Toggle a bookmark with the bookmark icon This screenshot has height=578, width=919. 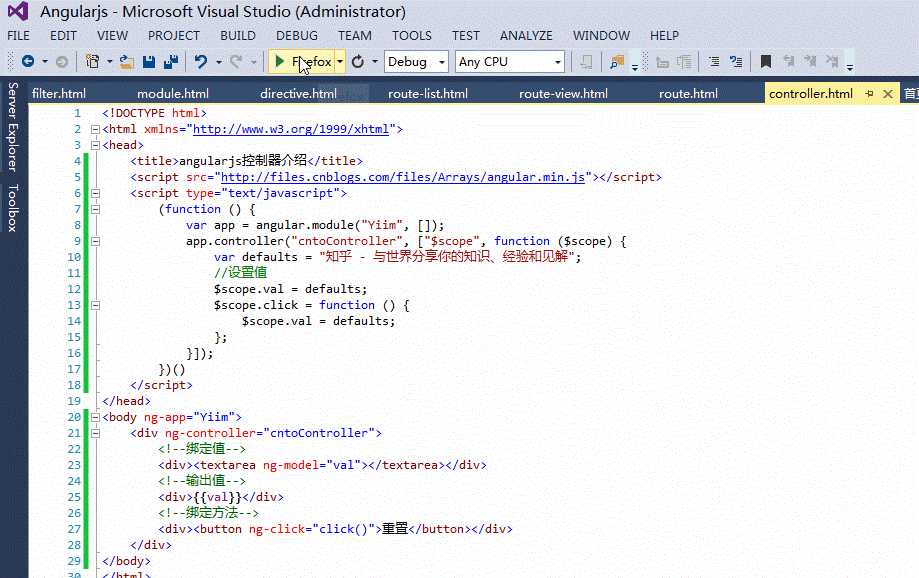click(765, 61)
